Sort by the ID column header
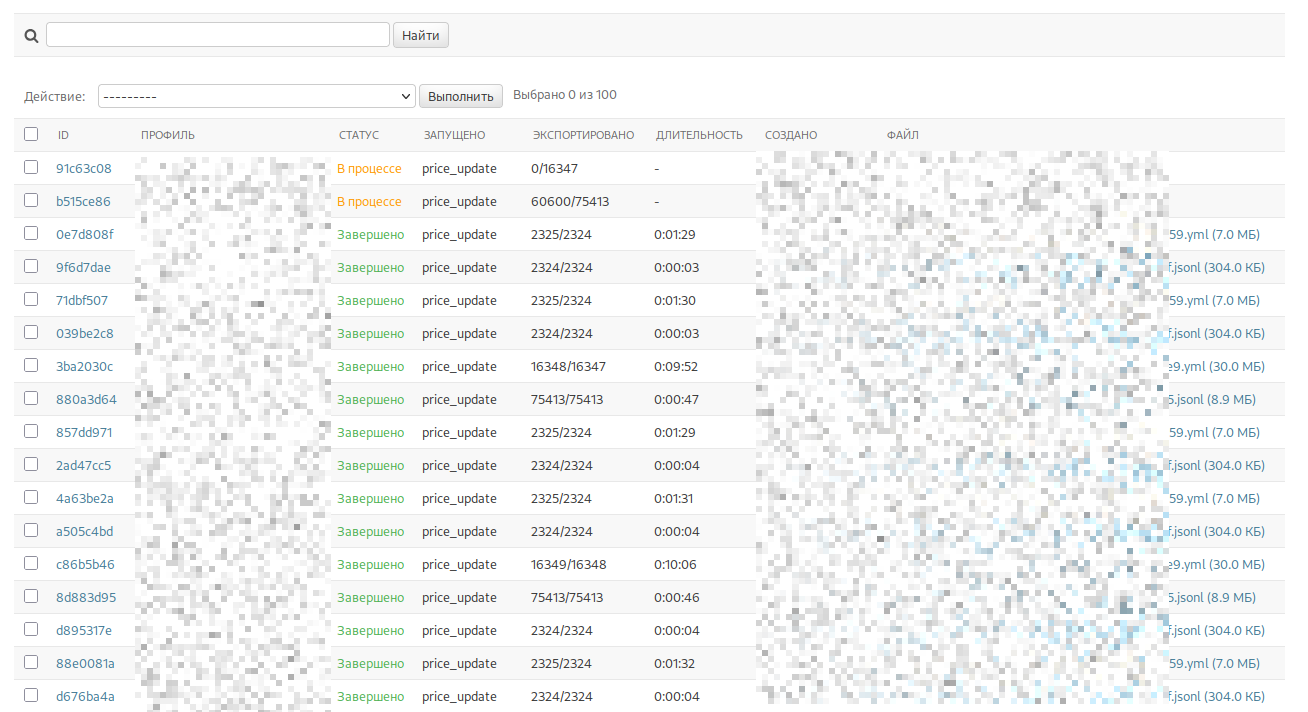This screenshot has width=1308, height=712. [x=63, y=135]
